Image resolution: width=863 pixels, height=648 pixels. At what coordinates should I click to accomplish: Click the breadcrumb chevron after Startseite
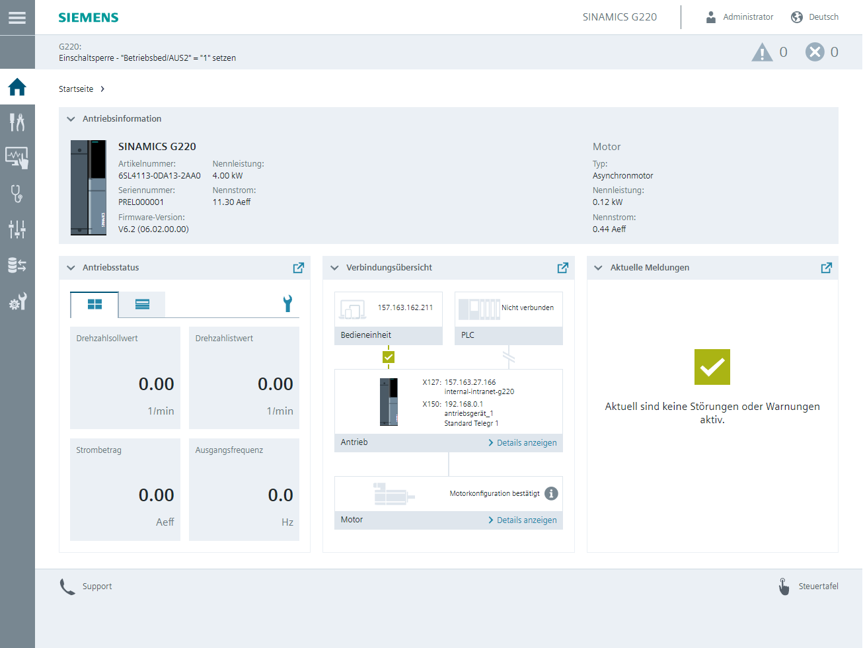[x=102, y=89]
